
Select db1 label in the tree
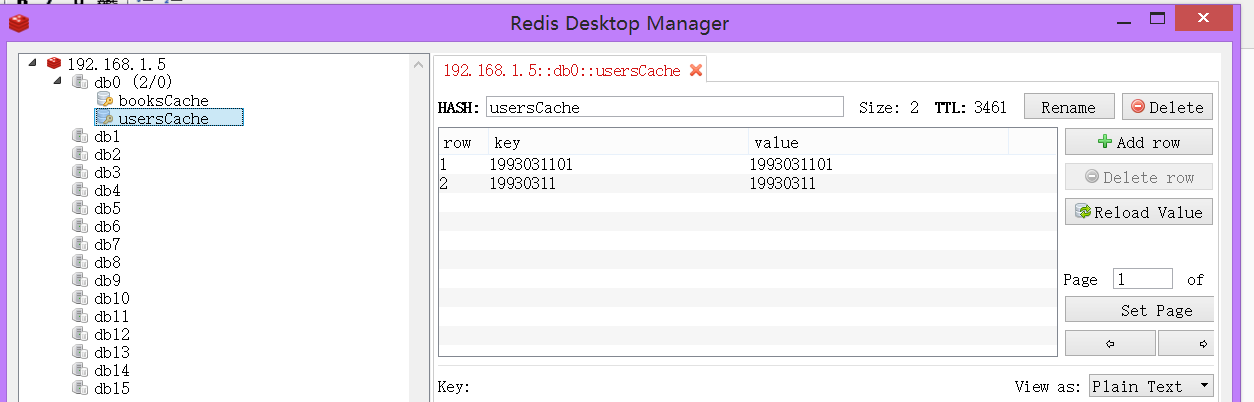[107, 136]
